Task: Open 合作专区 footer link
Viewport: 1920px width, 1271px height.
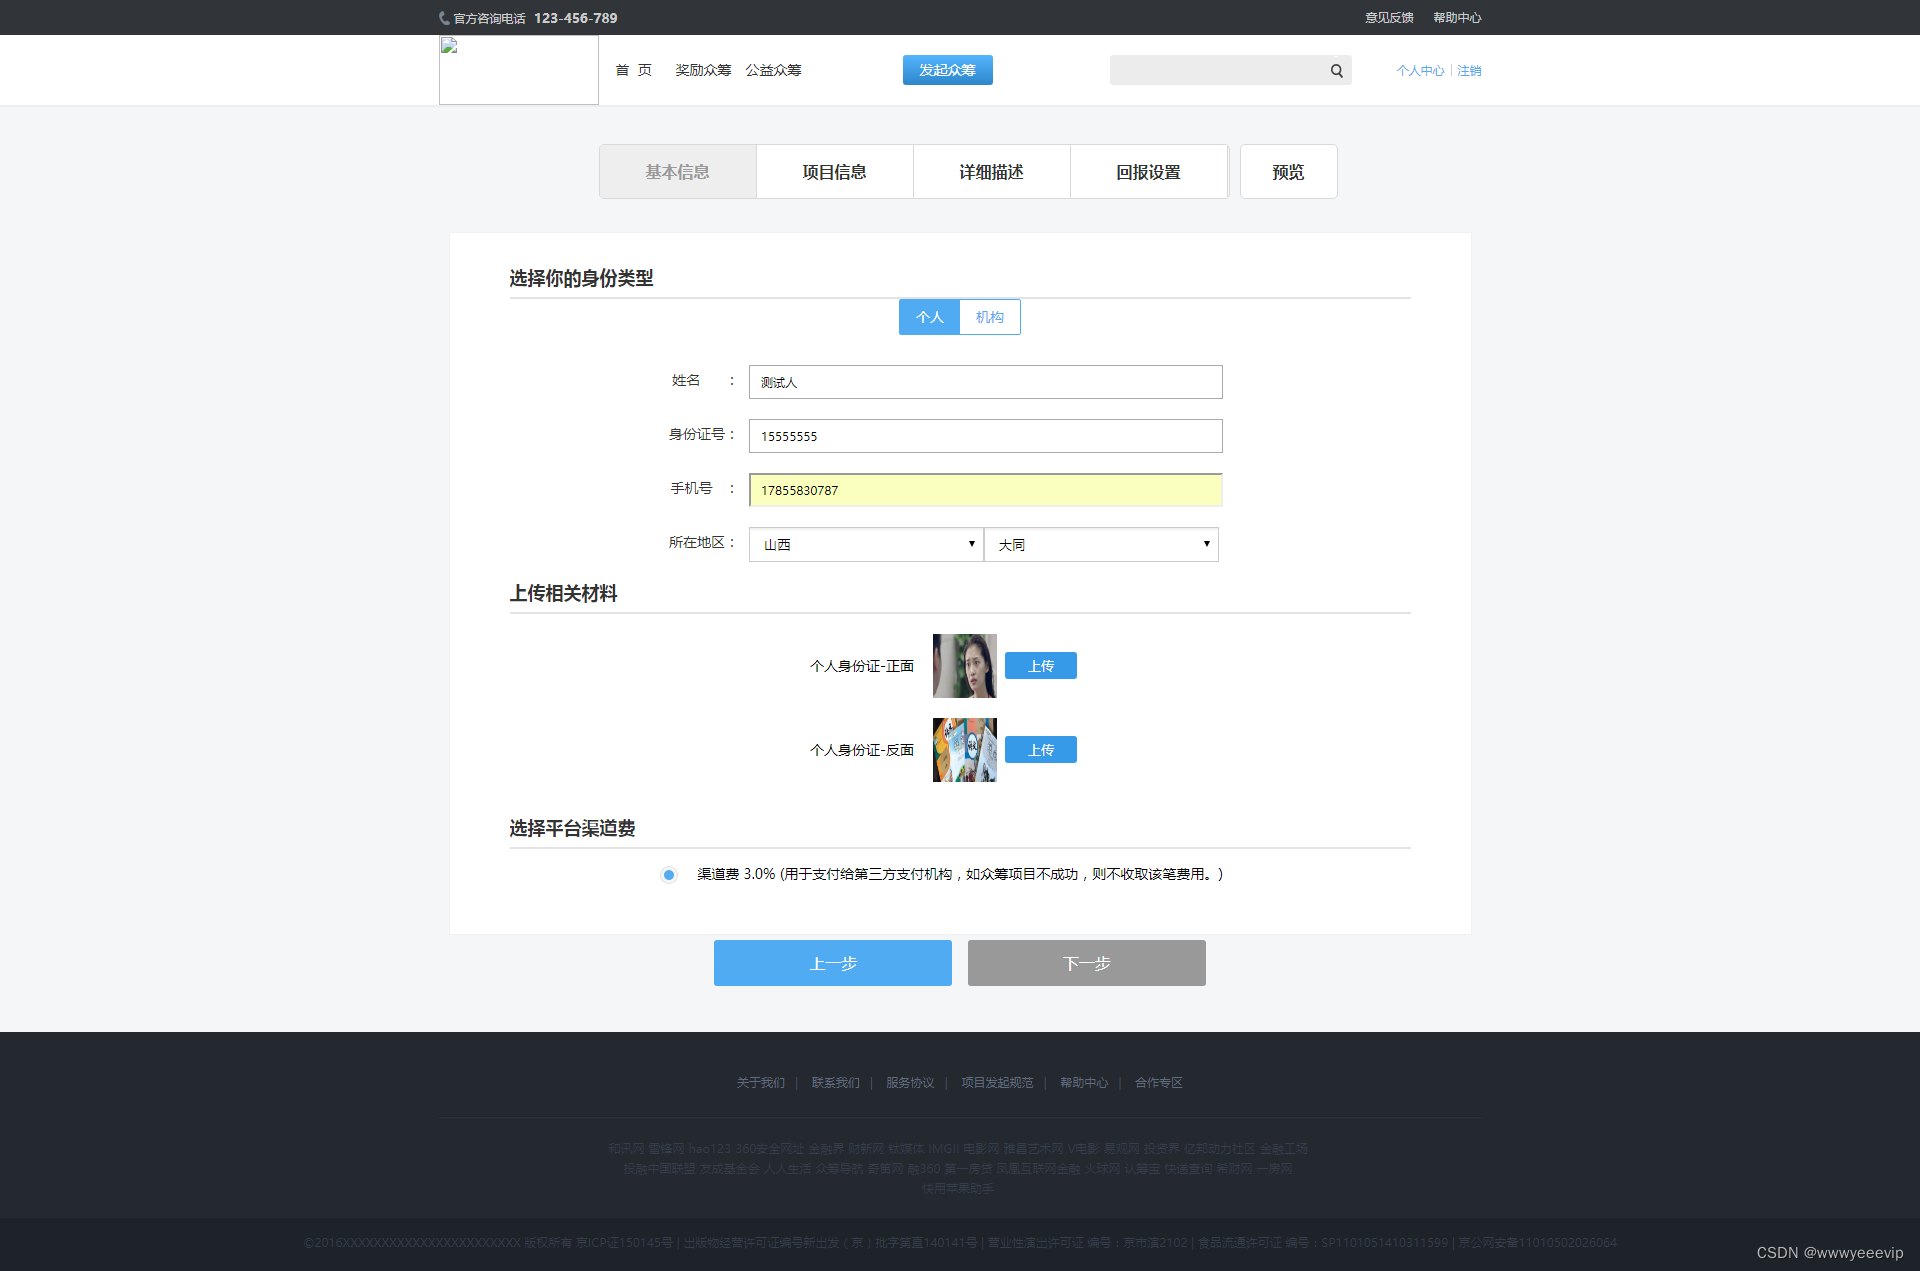Action: click(1159, 1083)
